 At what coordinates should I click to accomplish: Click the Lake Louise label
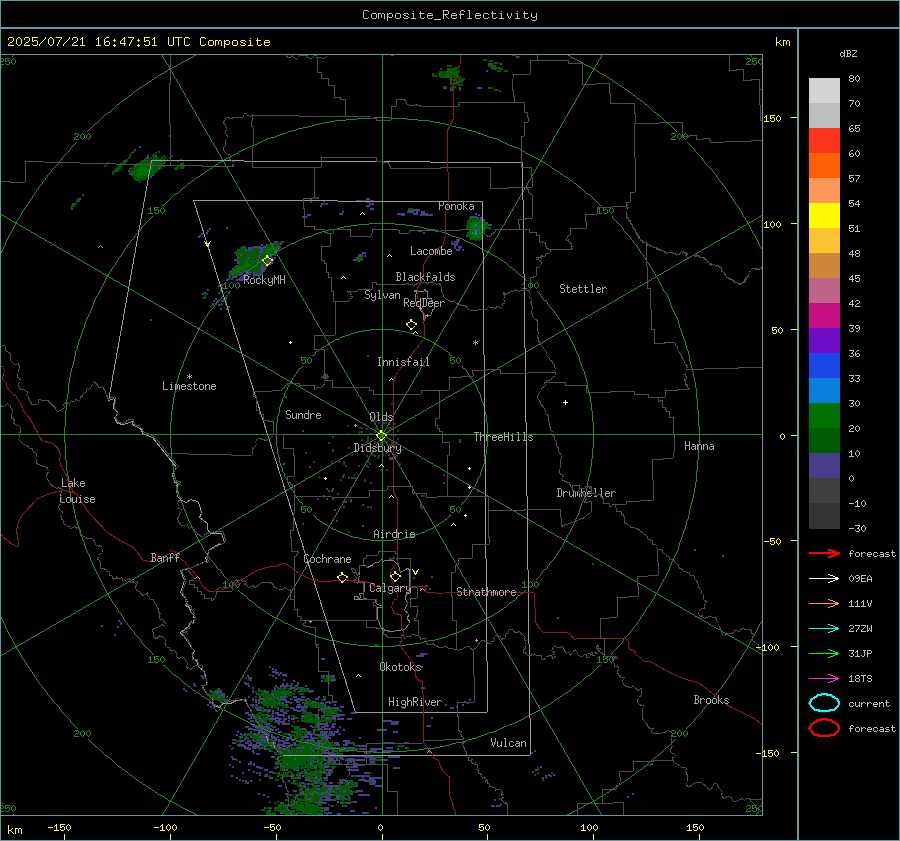coord(77,491)
